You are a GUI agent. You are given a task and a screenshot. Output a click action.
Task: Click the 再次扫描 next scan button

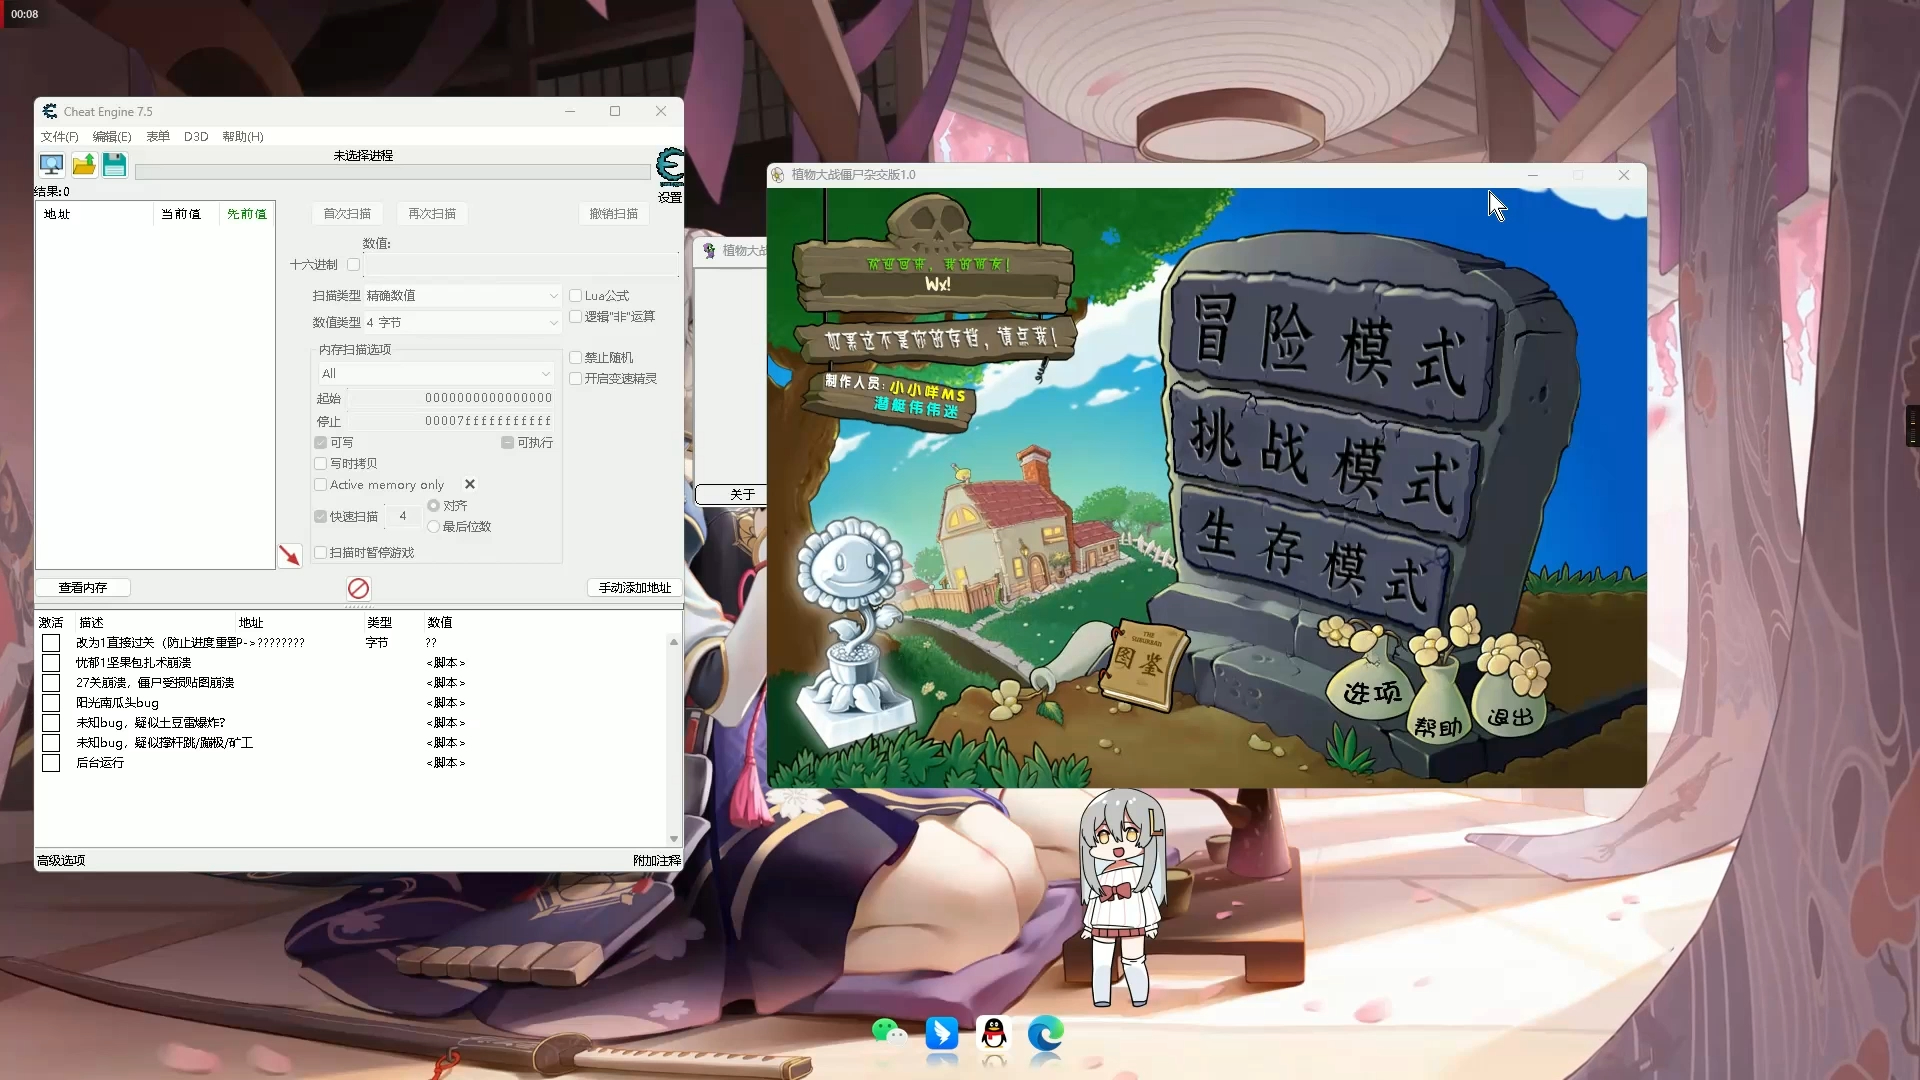click(x=432, y=214)
